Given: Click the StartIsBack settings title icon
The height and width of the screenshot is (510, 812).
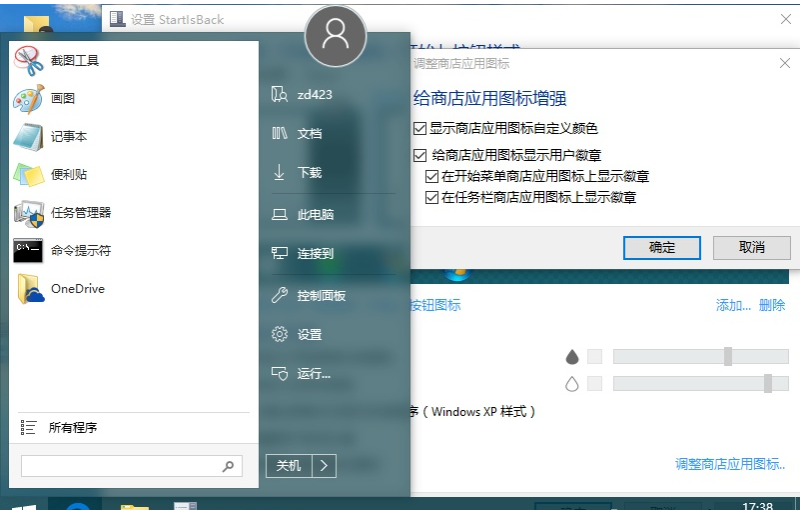Looking at the screenshot, I should coord(118,19).
